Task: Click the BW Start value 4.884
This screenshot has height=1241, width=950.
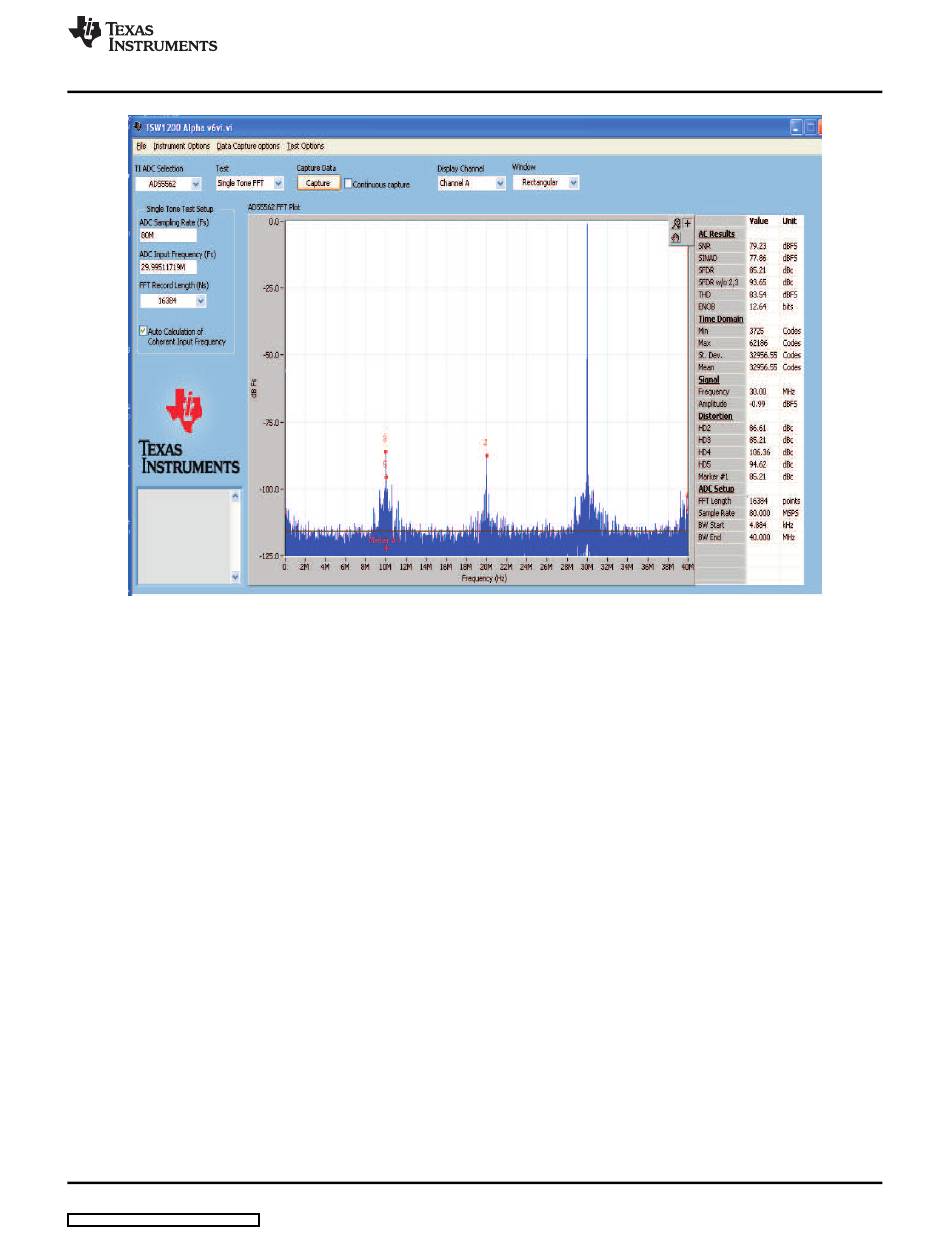Action: click(758, 525)
